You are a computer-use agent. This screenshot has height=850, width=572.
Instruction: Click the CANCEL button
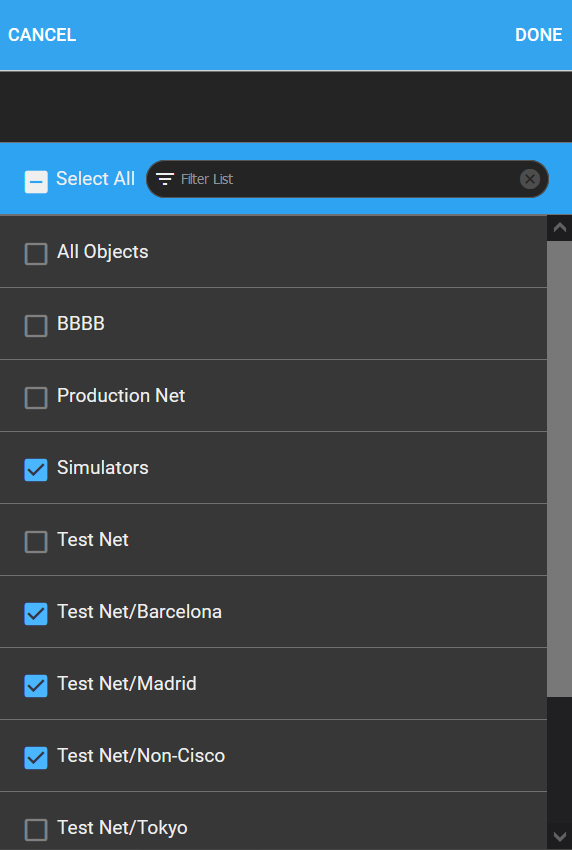point(42,35)
